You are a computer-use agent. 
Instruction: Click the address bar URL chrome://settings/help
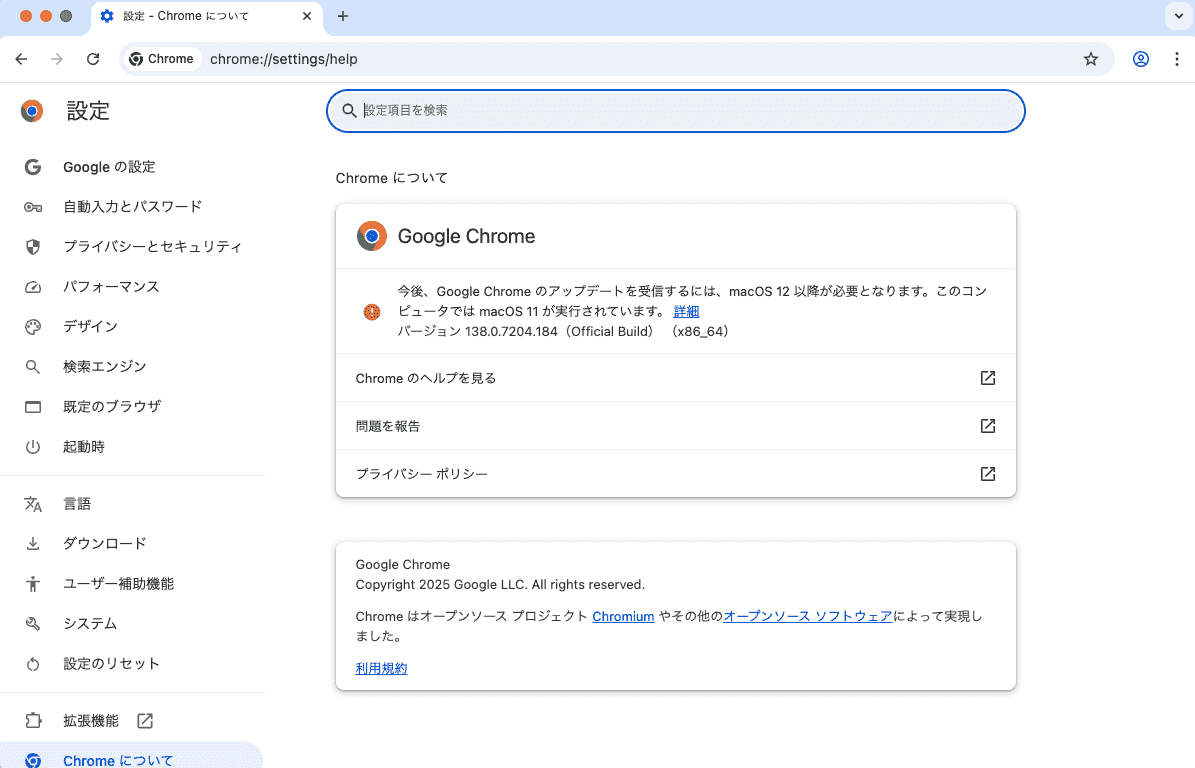point(284,59)
